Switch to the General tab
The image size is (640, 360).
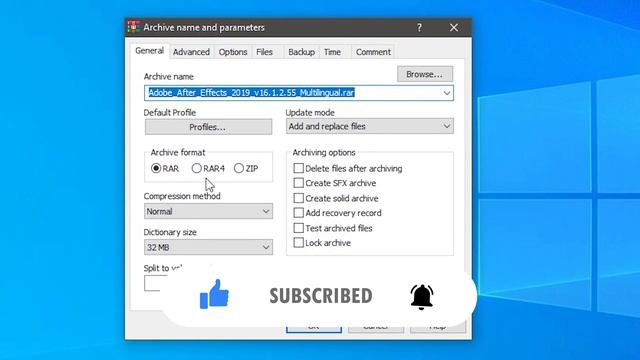149,51
